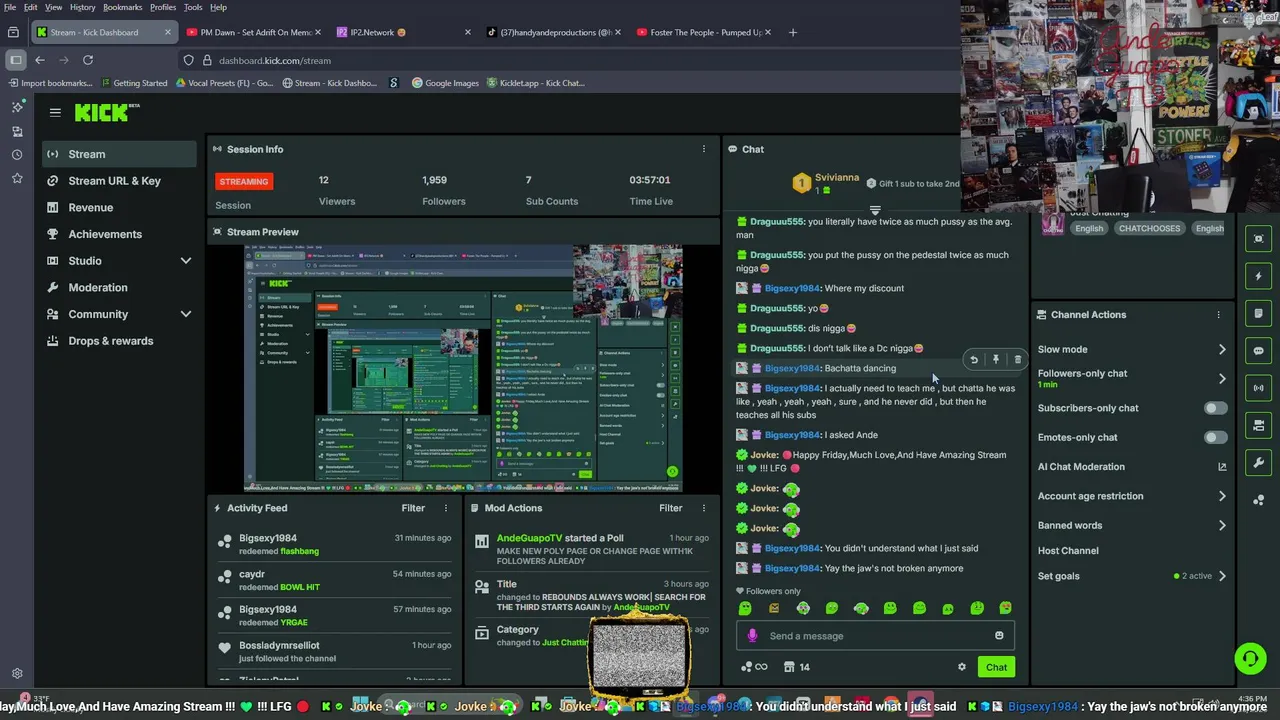Go to Revenue page
The image size is (1280, 720).
[x=119, y=207]
